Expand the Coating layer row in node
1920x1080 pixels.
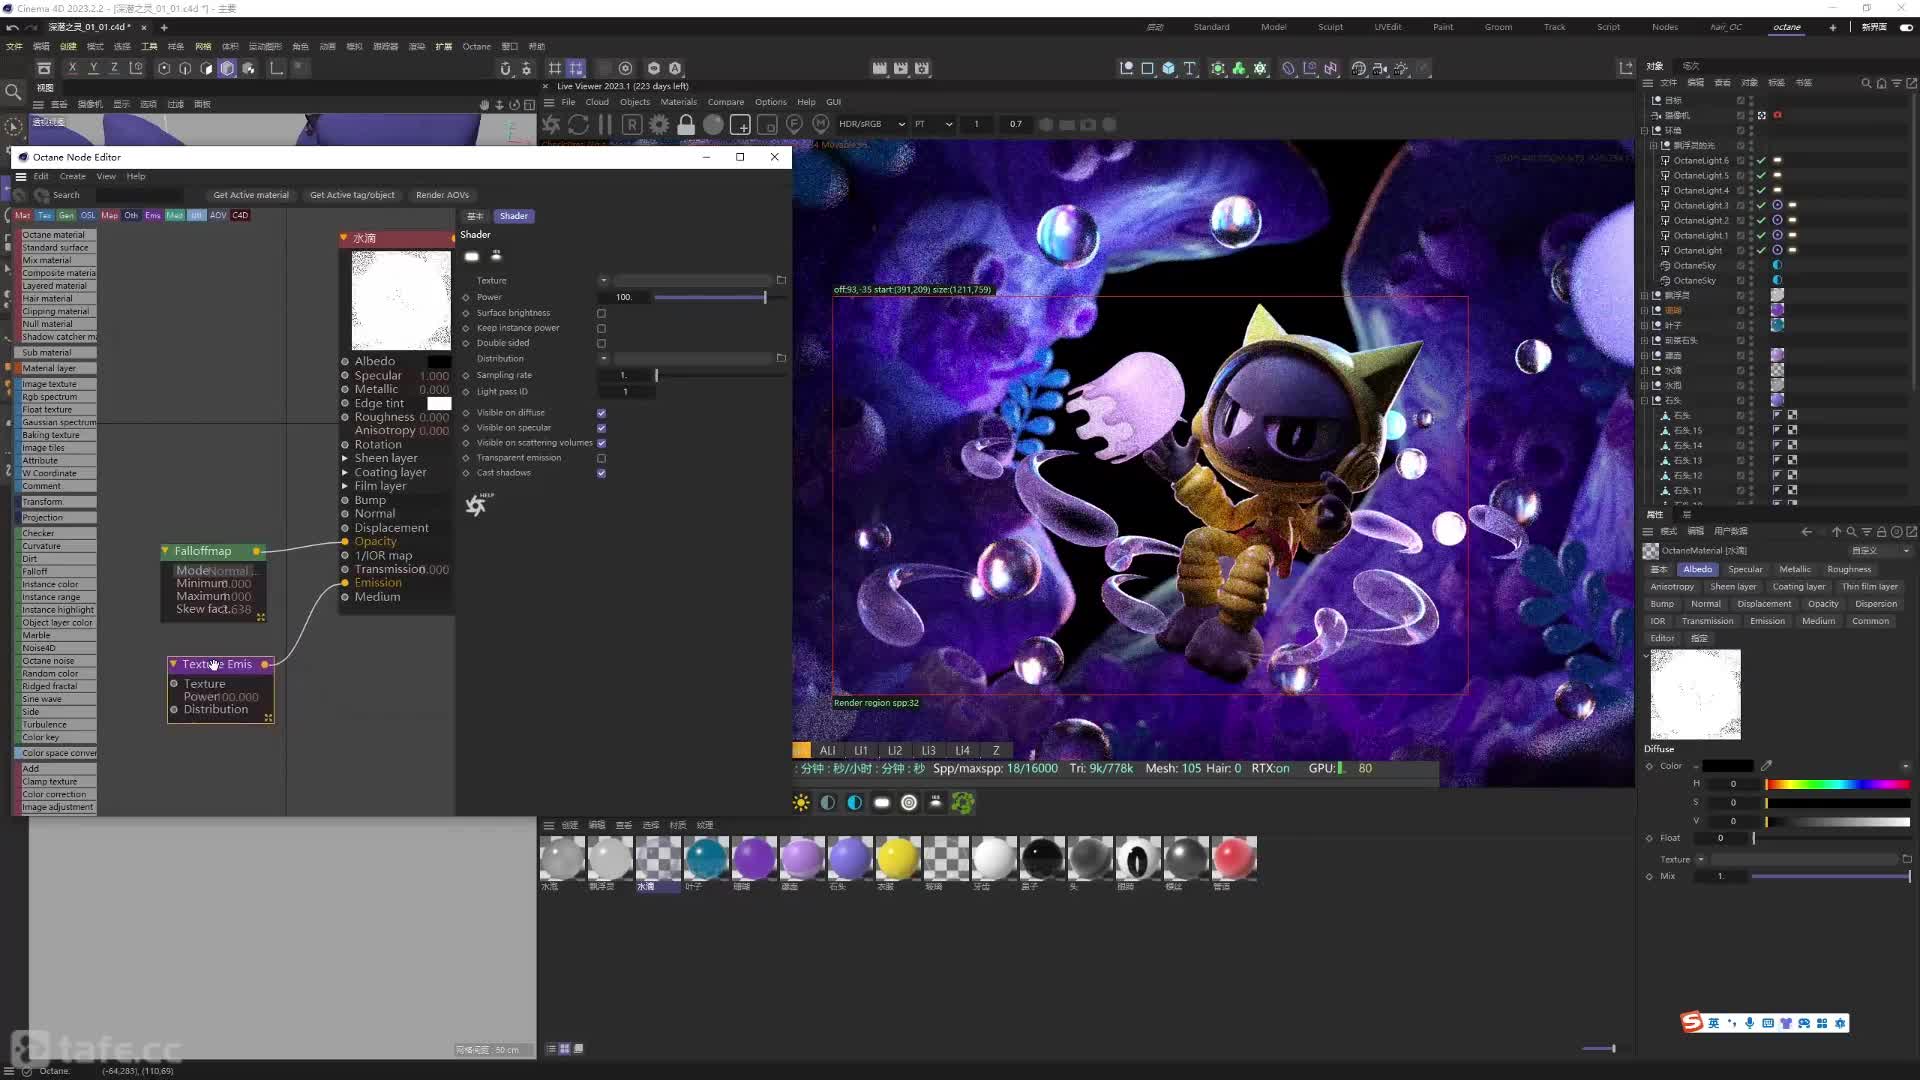345,472
